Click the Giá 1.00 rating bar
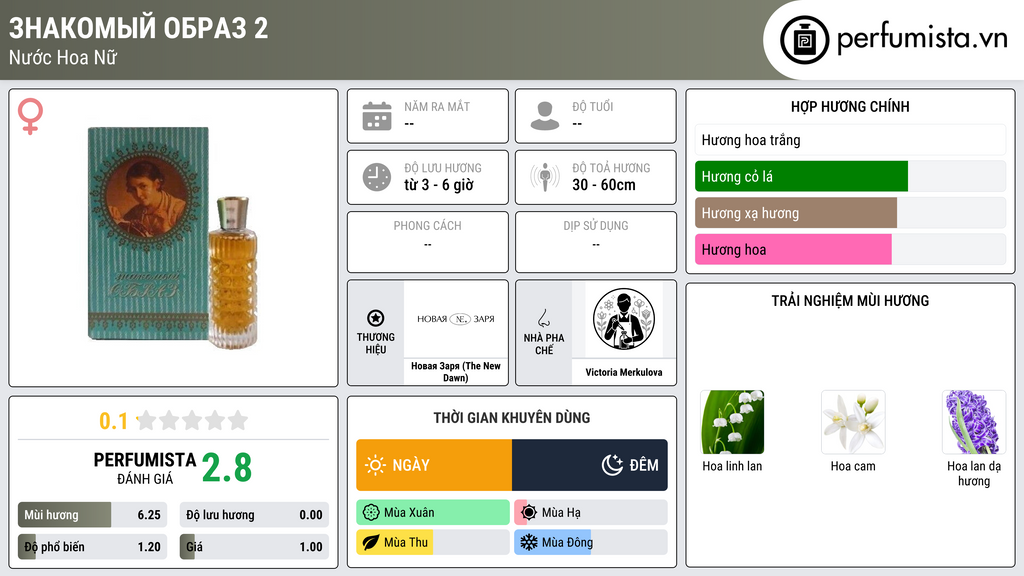This screenshot has width=1024, height=576. (x=254, y=547)
